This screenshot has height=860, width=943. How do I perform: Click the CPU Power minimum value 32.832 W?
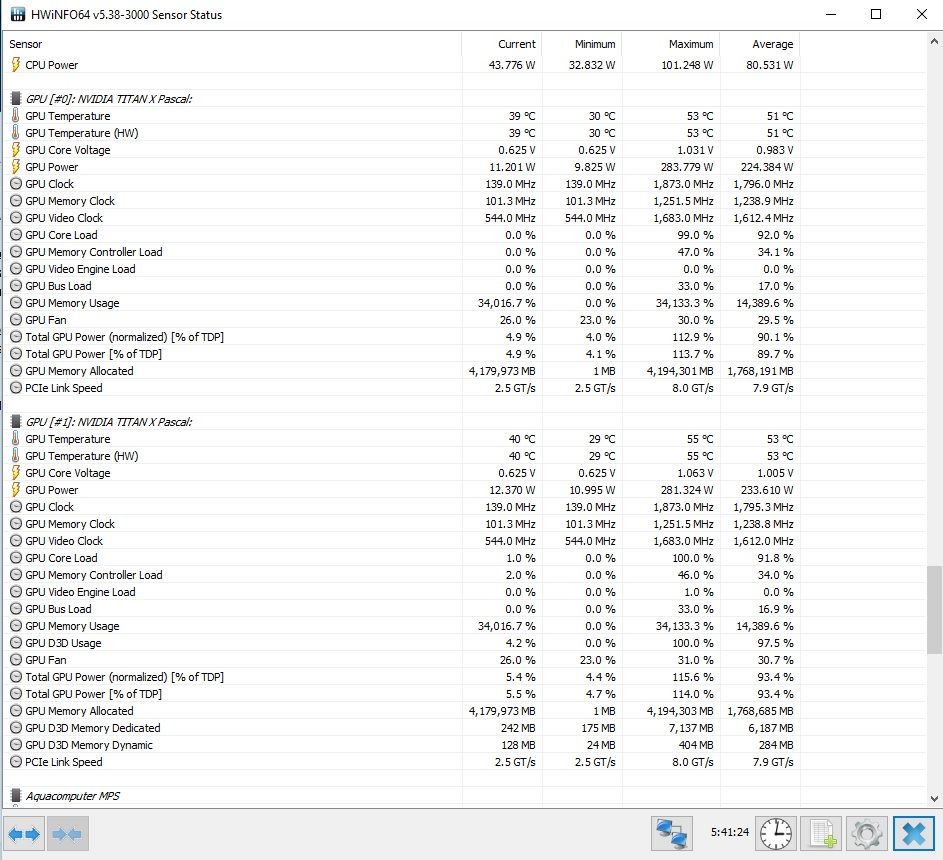point(592,65)
